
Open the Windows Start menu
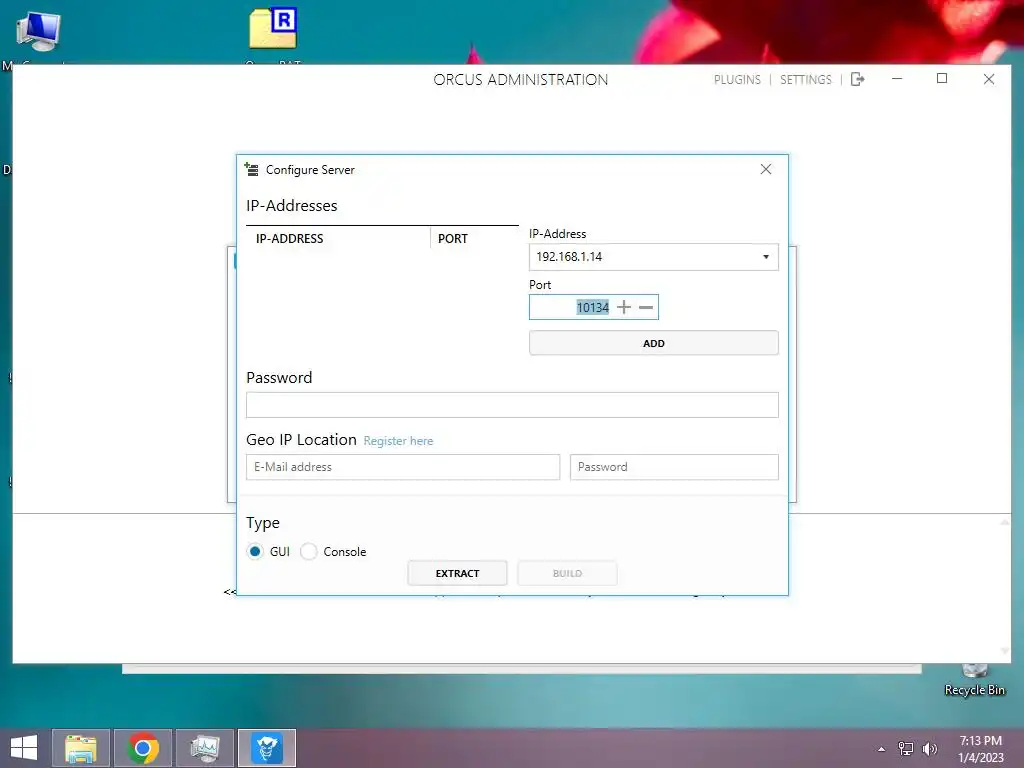[x=24, y=748]
